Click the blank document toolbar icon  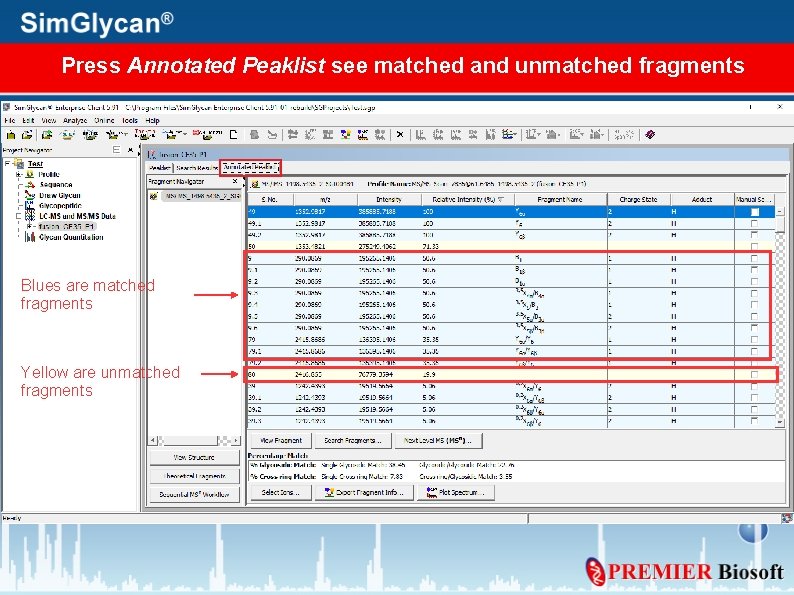click(x=233, y=135)
